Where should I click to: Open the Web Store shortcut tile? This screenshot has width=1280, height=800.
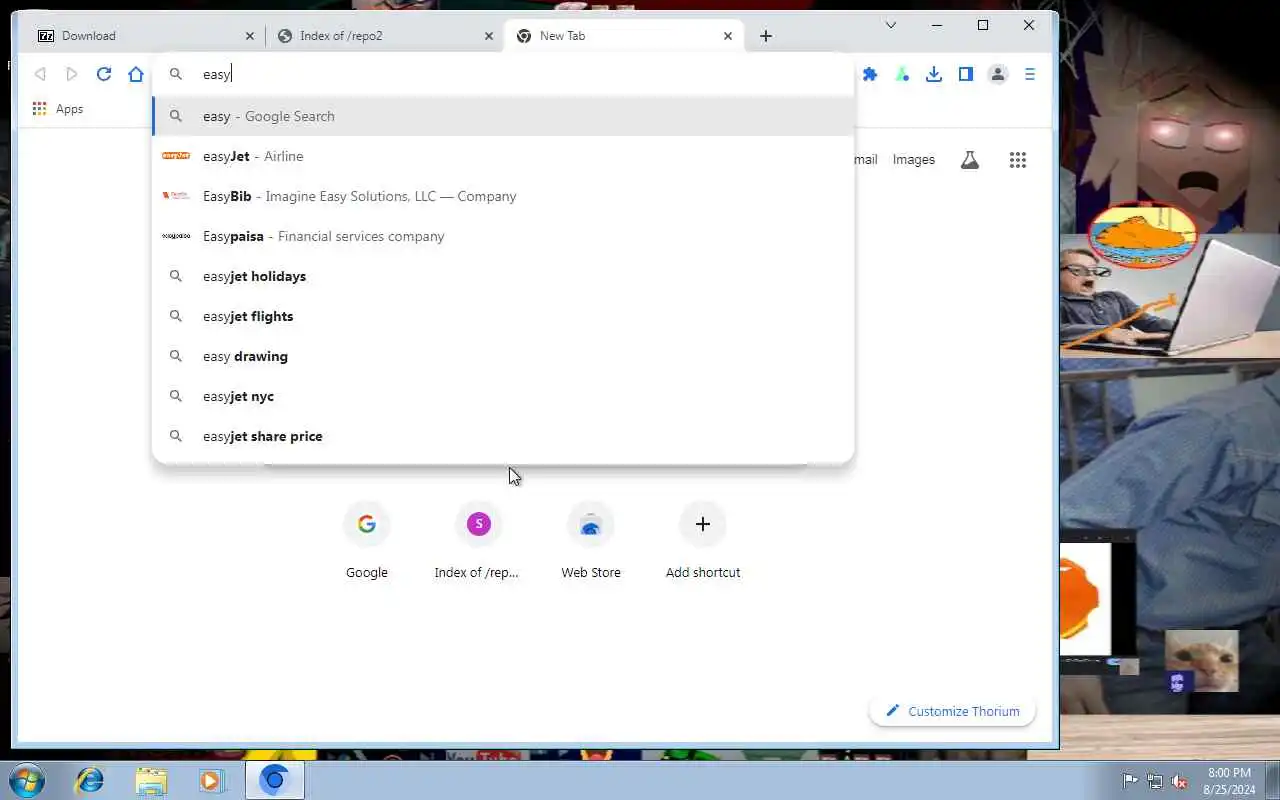click(591, 542)
